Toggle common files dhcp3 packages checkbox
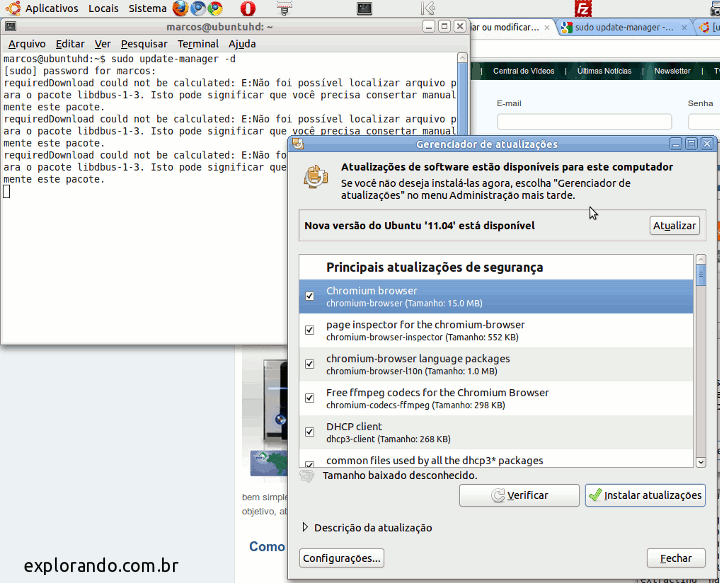The width and height of the screenshot is (720, 583). pyautogui.click(x=309, y=464)
